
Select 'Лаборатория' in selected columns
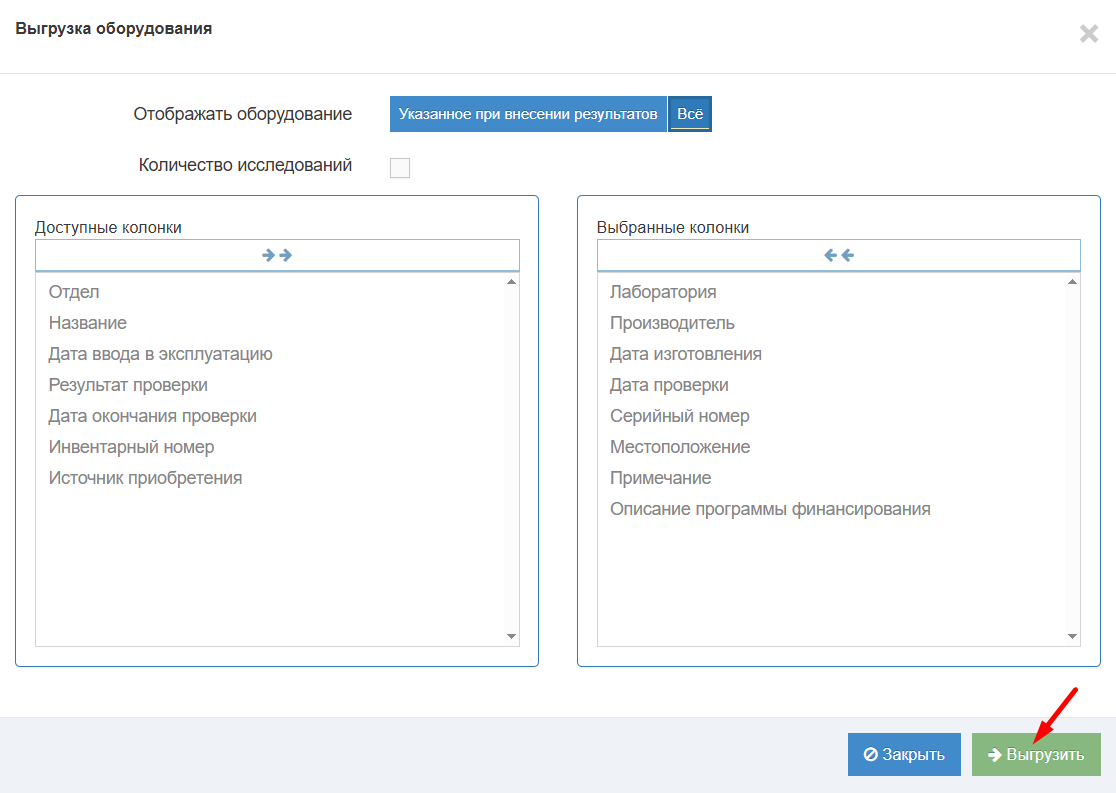click(x=663, y=292)
